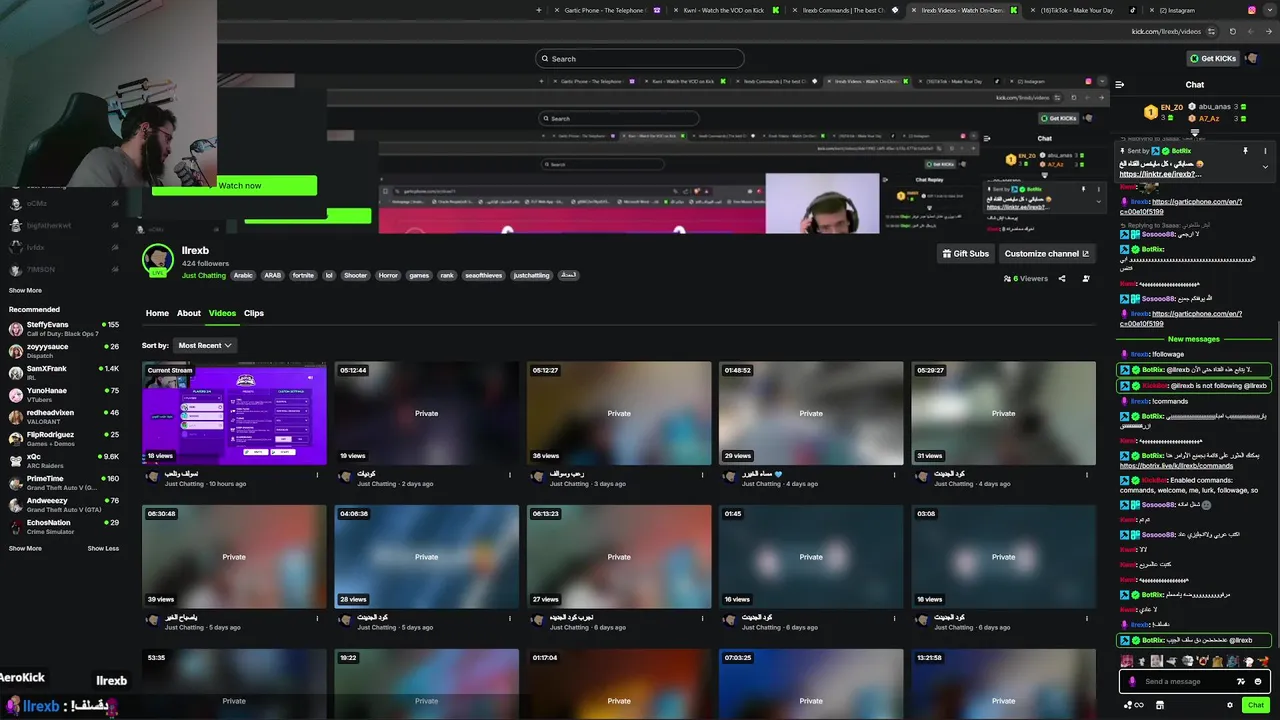
Task: Click the kick.com/llrexb/videos address bar
Action: [1166, 31]
